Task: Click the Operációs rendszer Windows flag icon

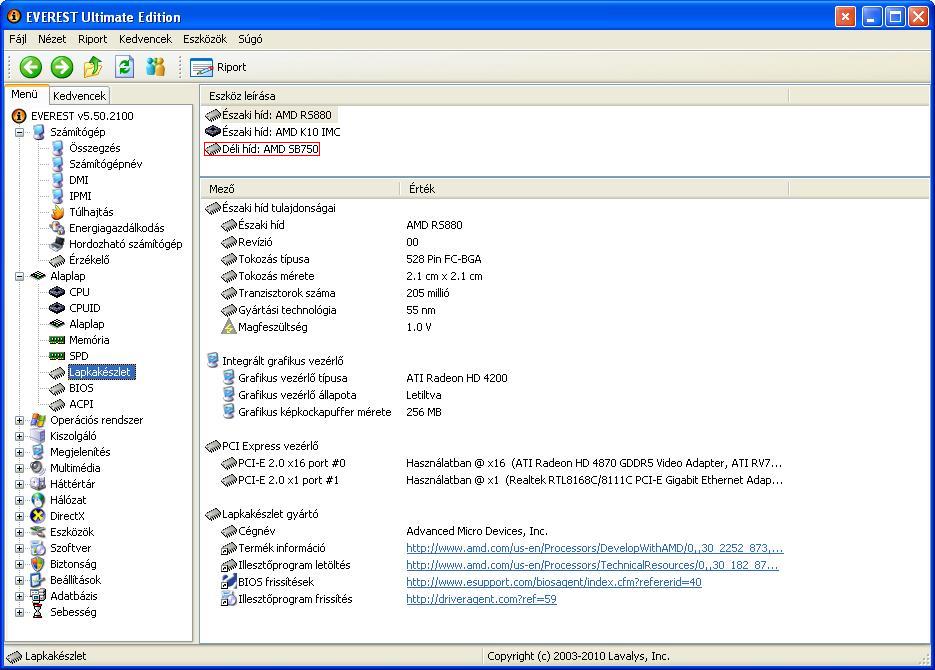Action: tap(38, 420)
